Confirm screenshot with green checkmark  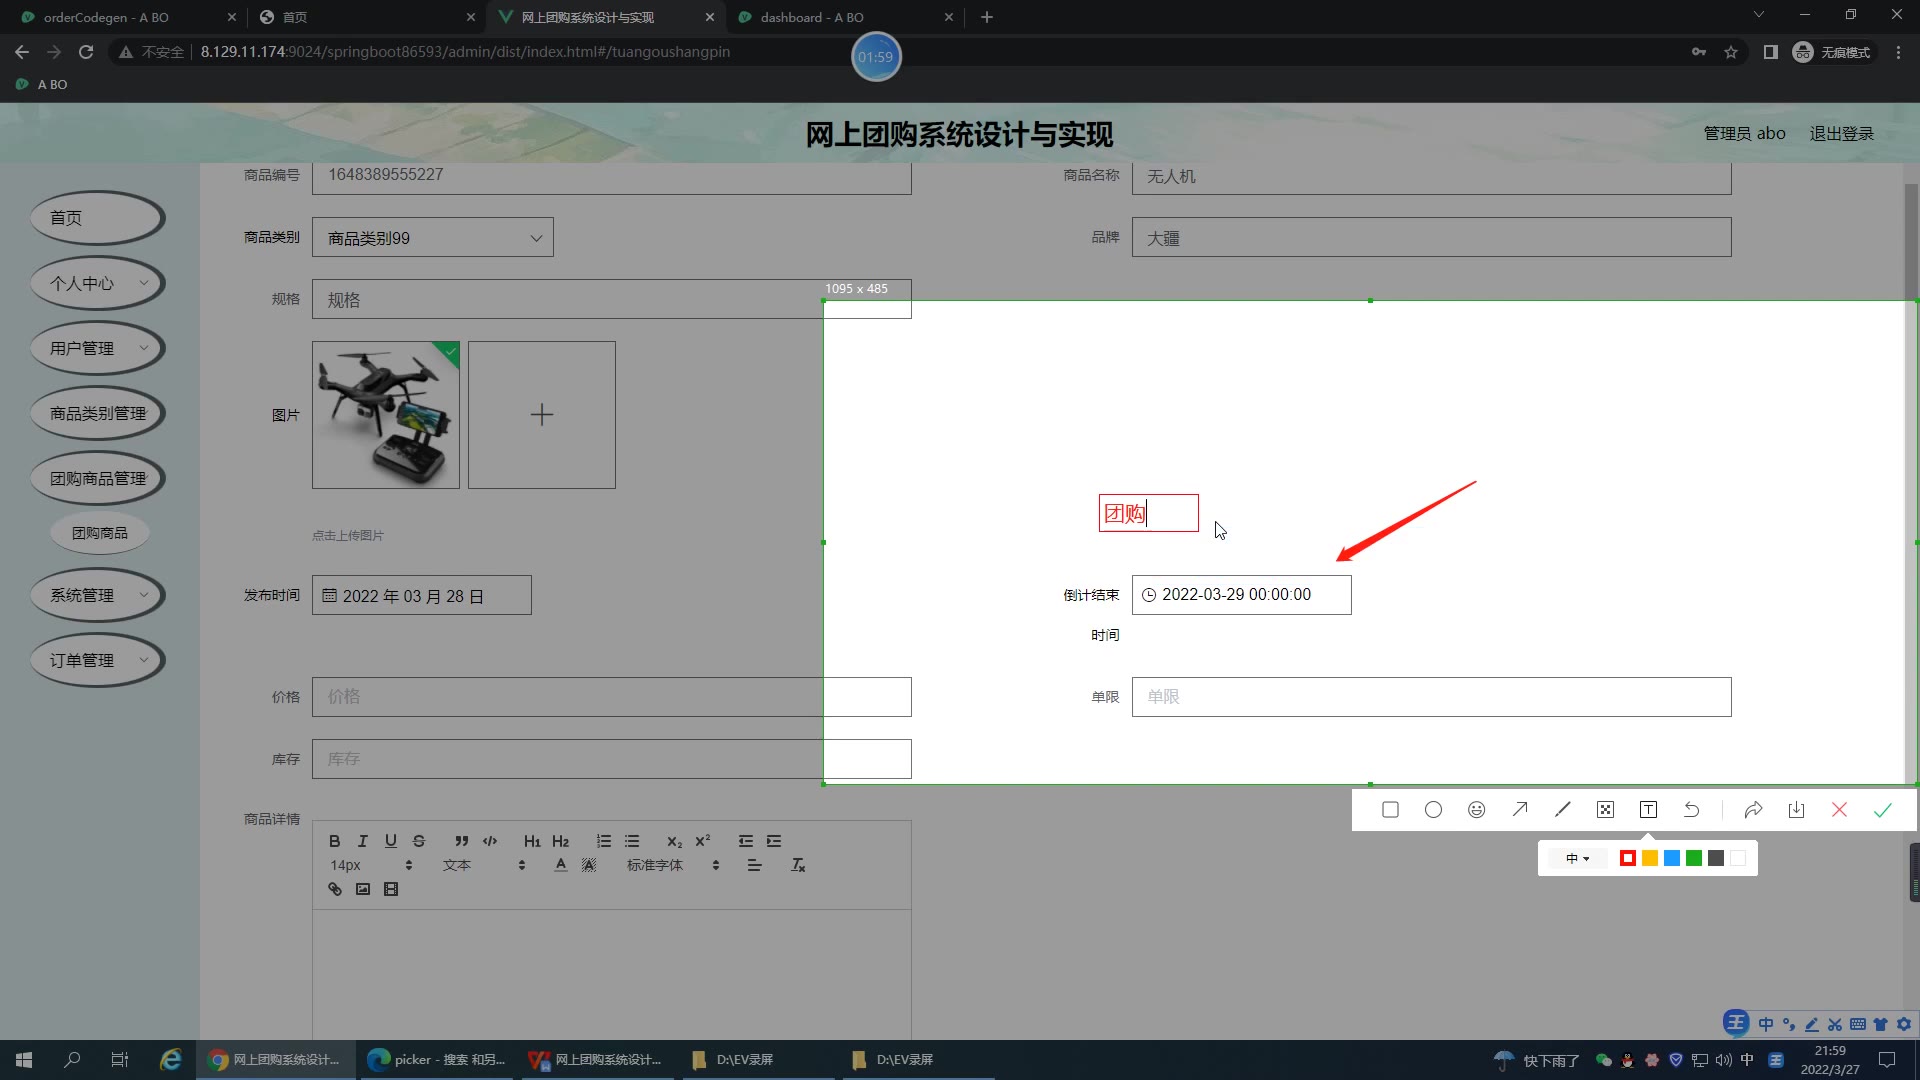pyautogui.click(x=1882, y=810)
